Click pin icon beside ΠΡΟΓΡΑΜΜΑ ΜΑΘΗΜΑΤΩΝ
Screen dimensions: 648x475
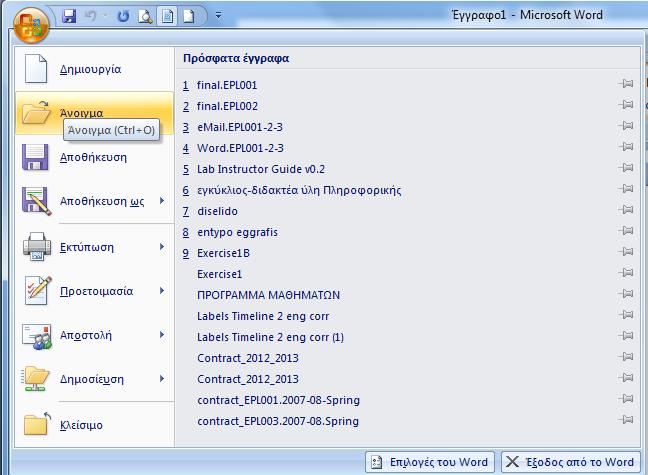[626, 294]
